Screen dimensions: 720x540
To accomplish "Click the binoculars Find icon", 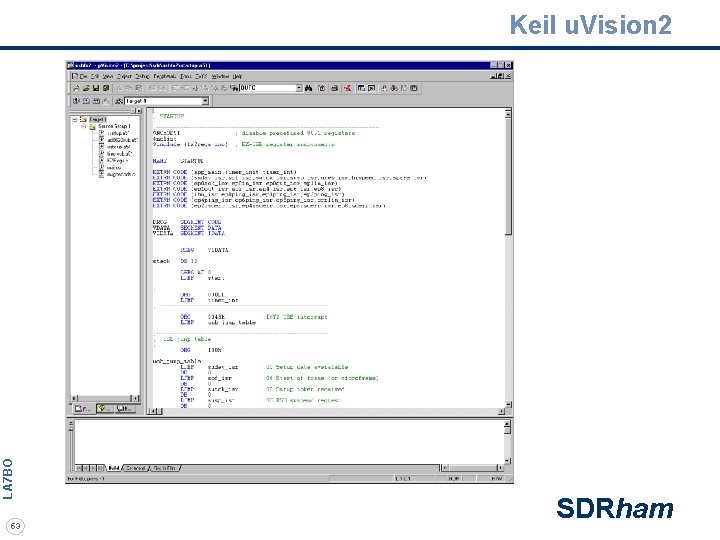I will click(309, 88).
